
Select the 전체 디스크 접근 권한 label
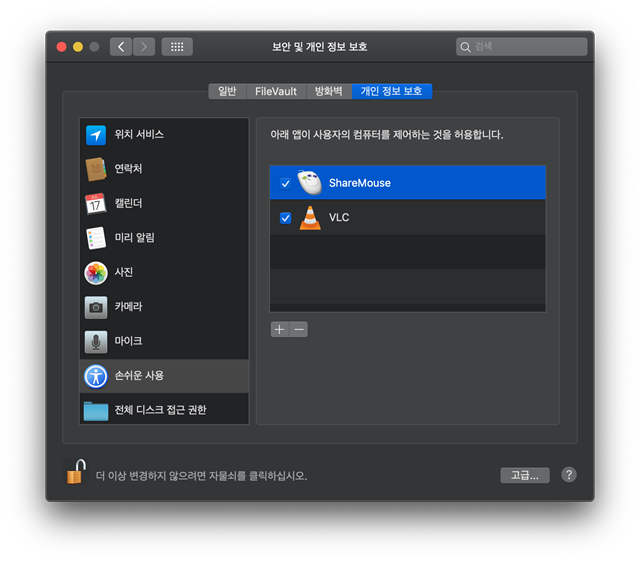(x=160, y=410)
